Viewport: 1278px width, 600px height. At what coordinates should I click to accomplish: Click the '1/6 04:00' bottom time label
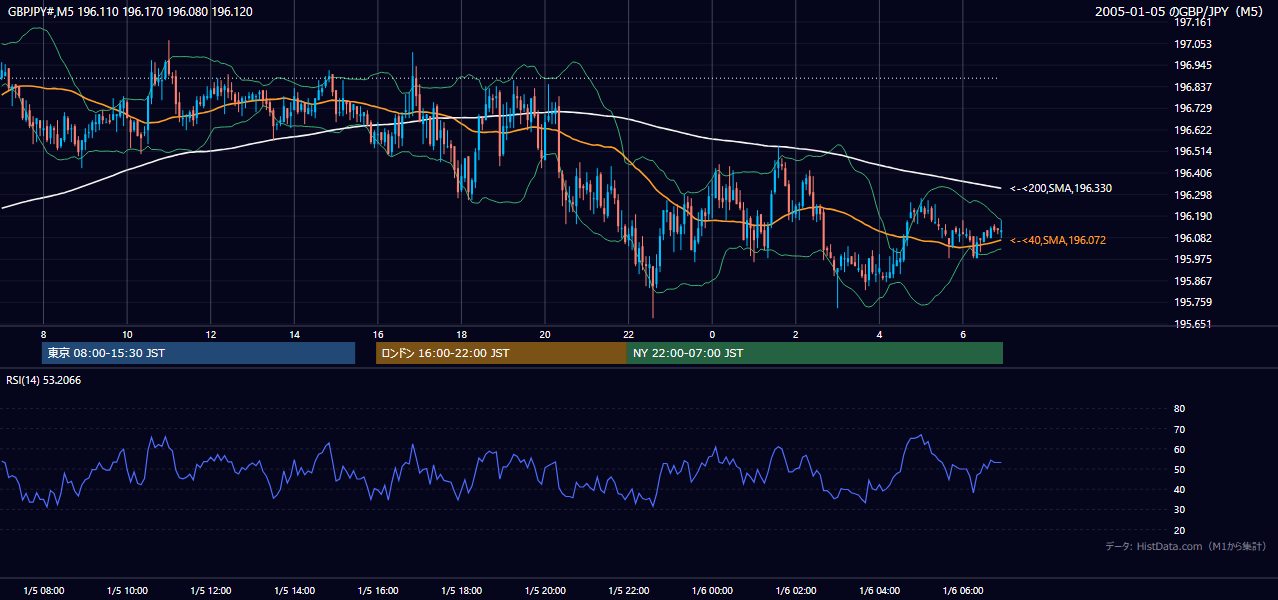[879, 591]
